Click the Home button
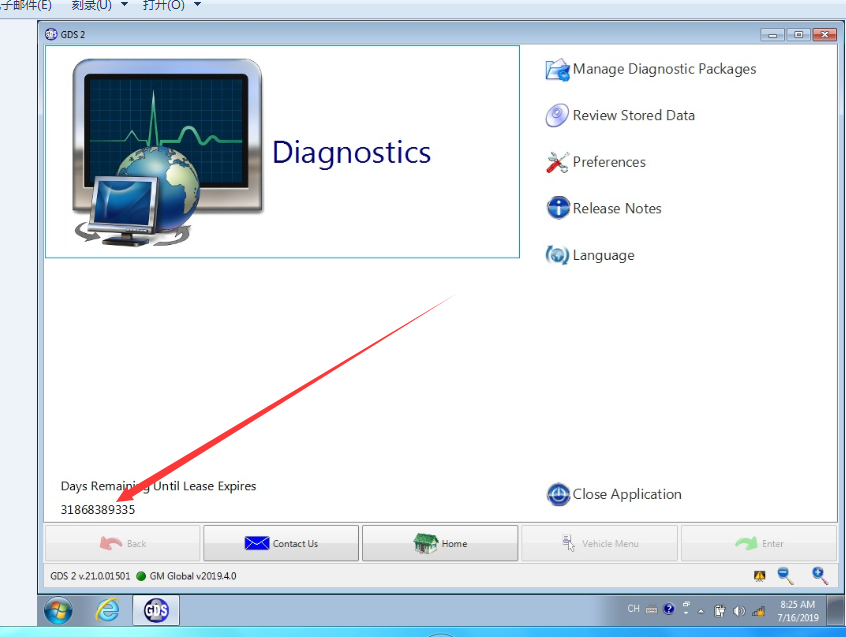 point(440,543)
